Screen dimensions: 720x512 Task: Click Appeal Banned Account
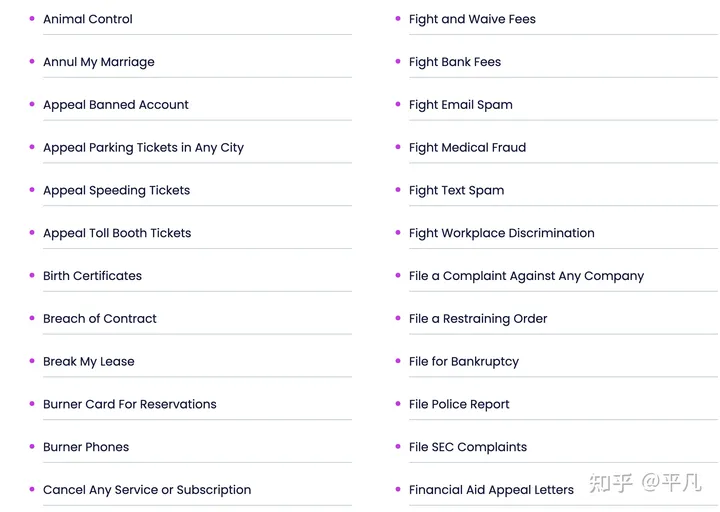(x=116, y=105)
